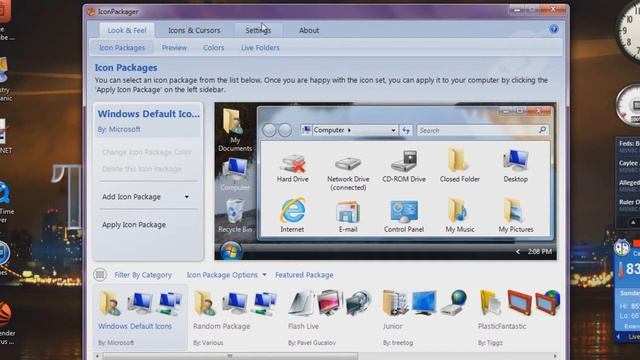Screen dimensions: 640x360
Task: Click the preview search magnifier icon
Action: coord(542,130)
